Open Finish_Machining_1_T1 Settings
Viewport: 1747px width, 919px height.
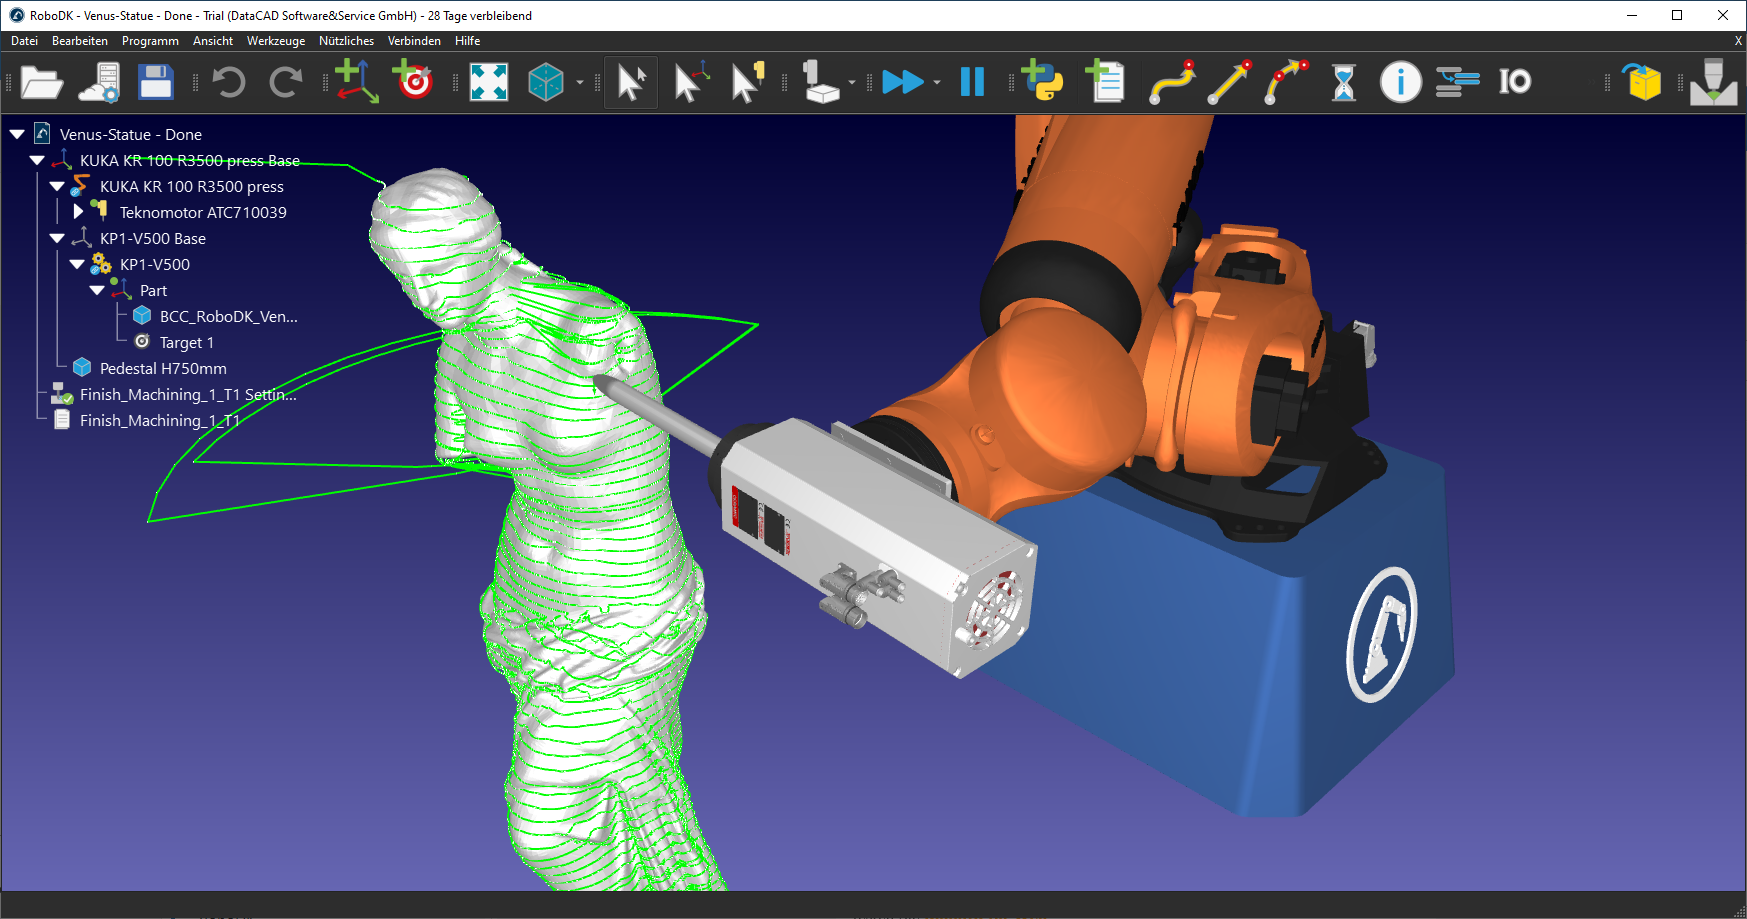point(187,394)
